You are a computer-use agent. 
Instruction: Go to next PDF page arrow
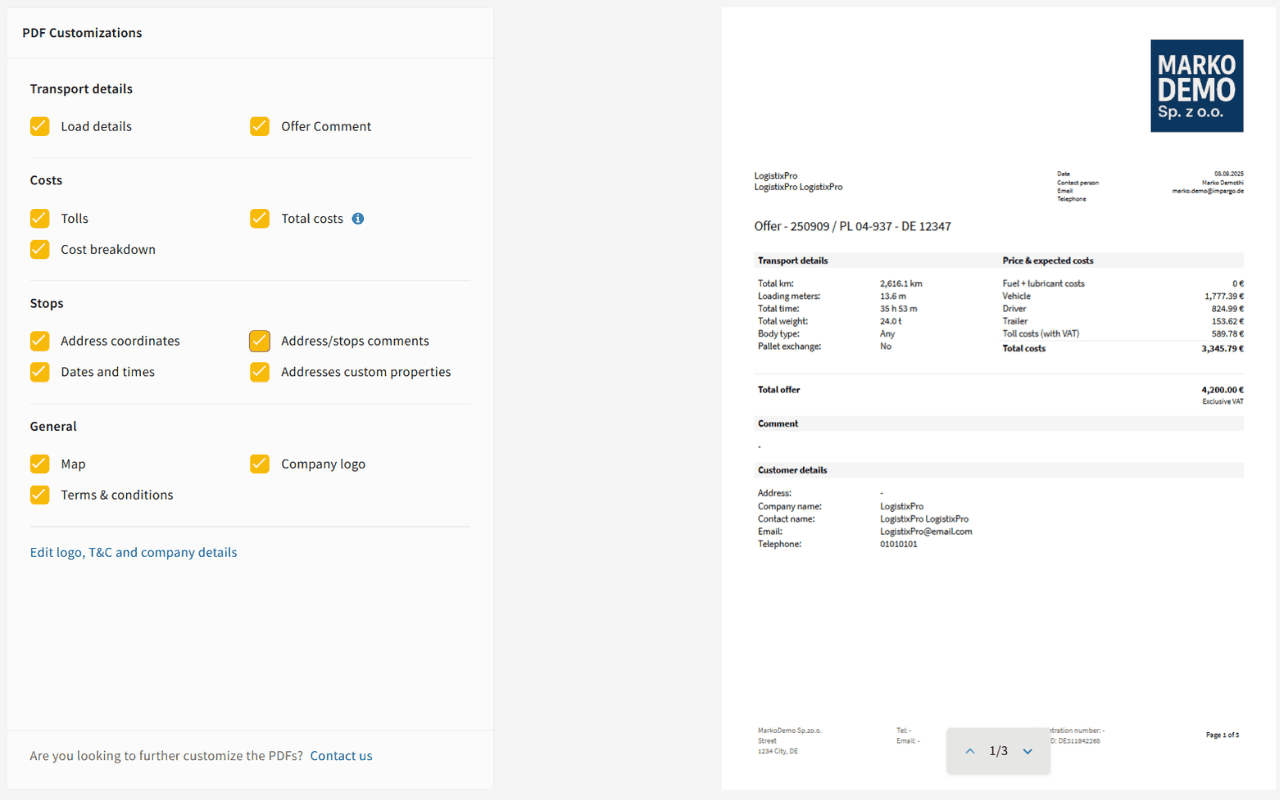coord(1027,751)
